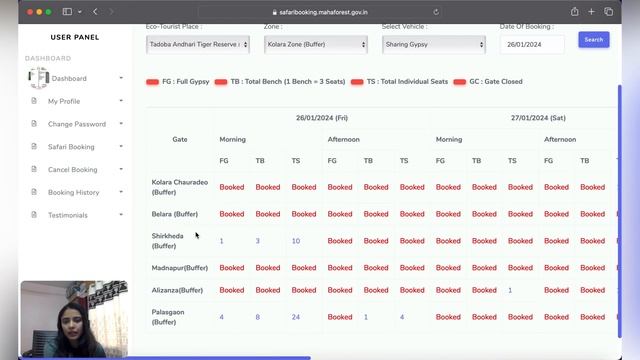
Task: Click the Safari Booking document icon
Action: coord(34,147)
